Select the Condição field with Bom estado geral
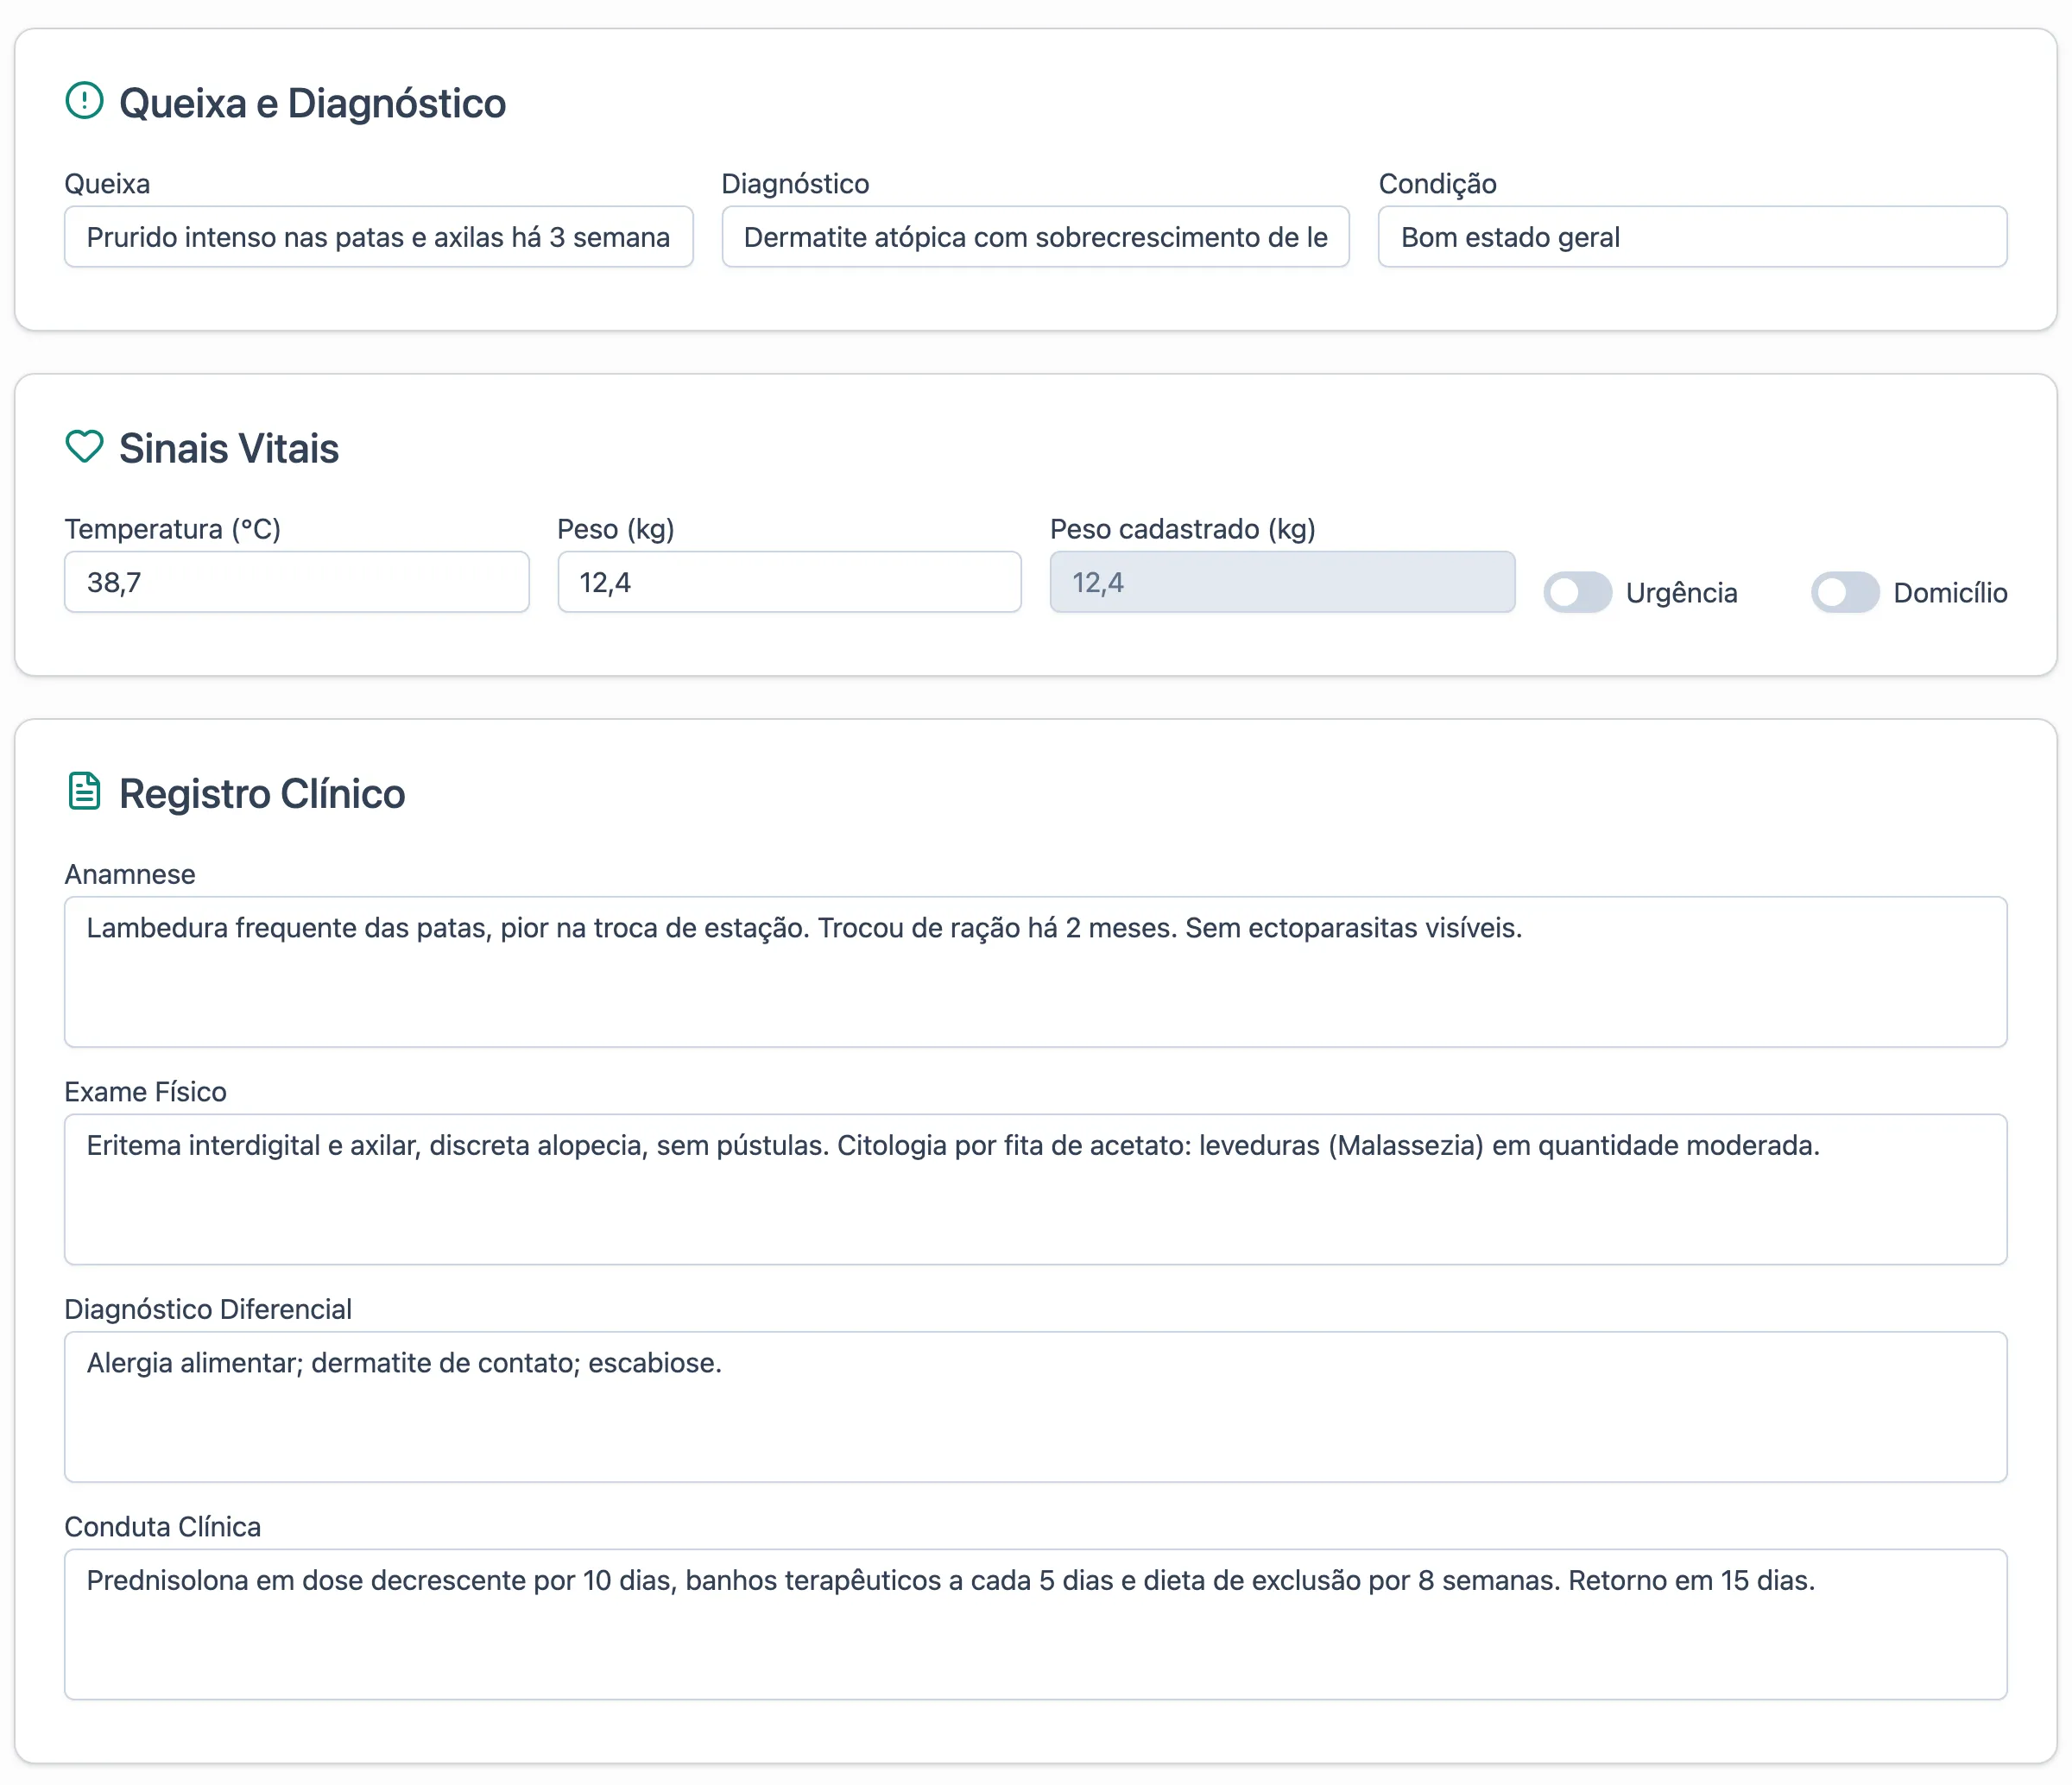 pyautogui.click(x=1692, y=237)
